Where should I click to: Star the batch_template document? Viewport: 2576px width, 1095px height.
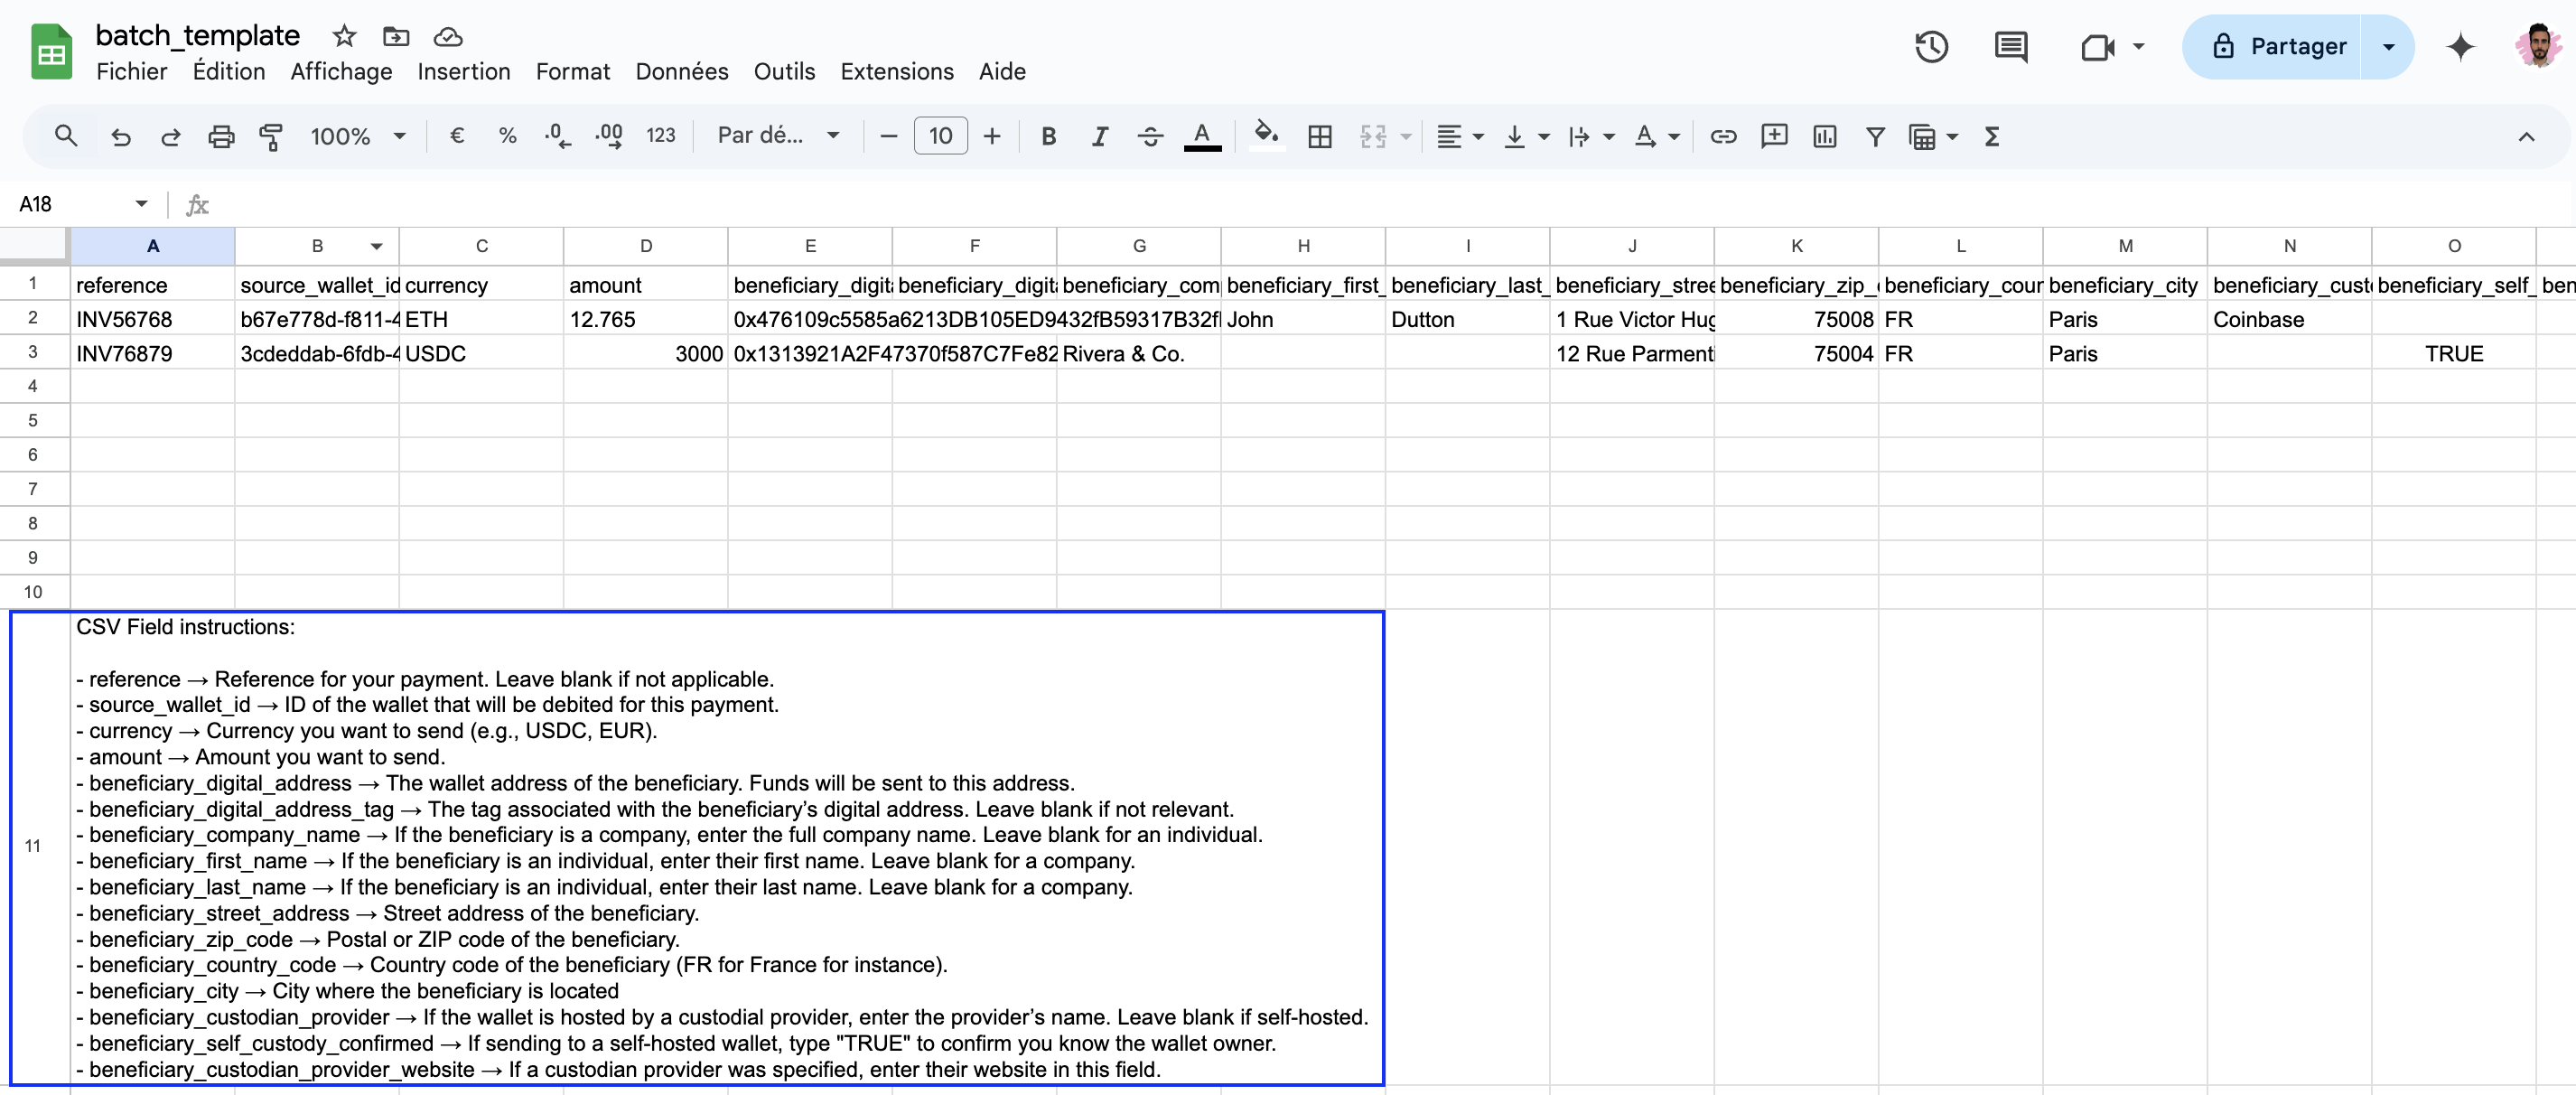click(344, 37)
